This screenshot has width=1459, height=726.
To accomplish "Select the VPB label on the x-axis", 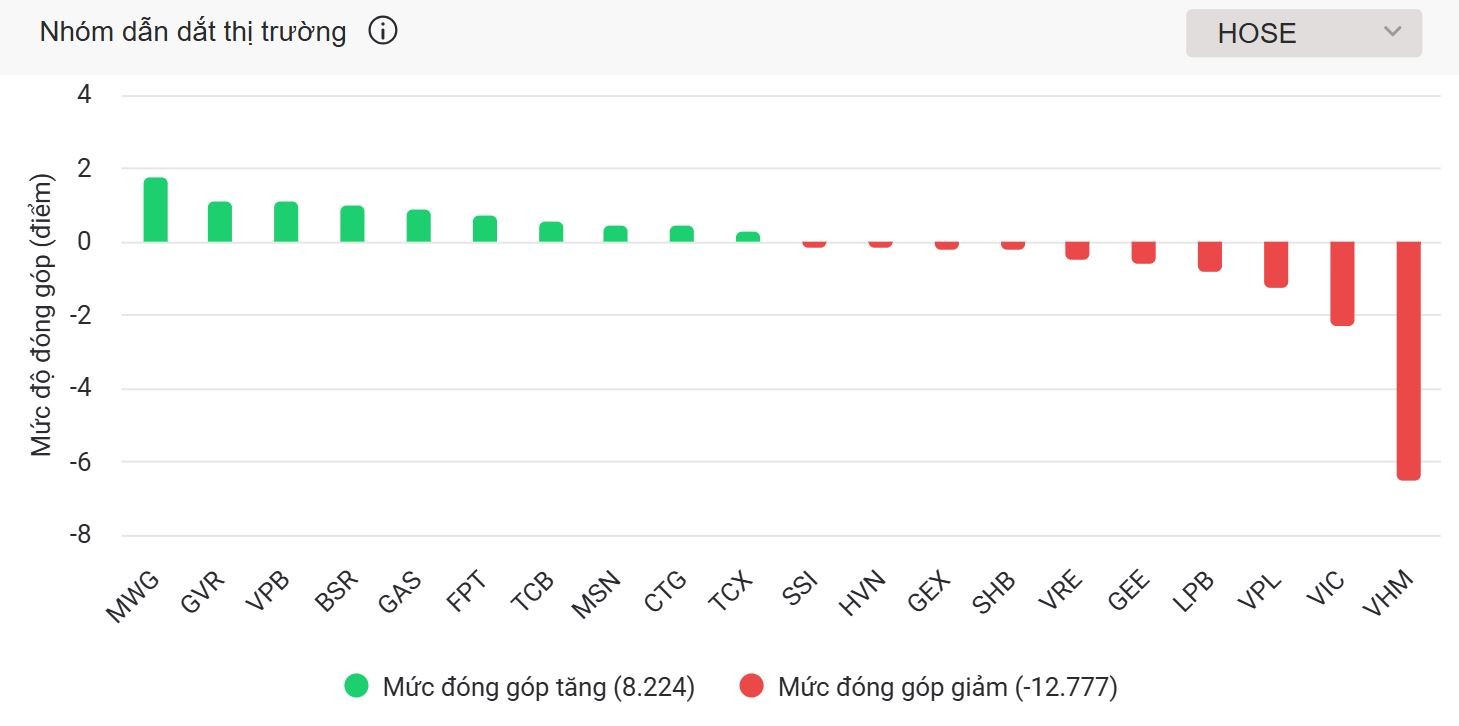I will tap(268, 588).
